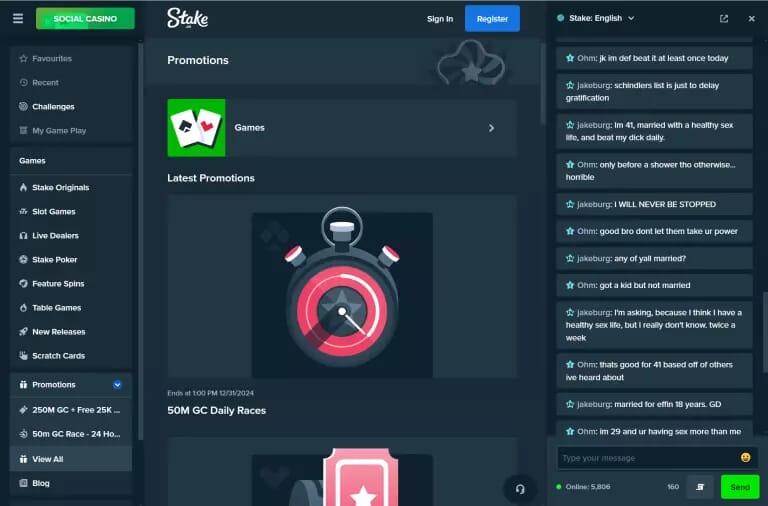The height and width of the screenshot is (506, 768).
Task: Click the Recent clock icon
Action: click(23, 82)
